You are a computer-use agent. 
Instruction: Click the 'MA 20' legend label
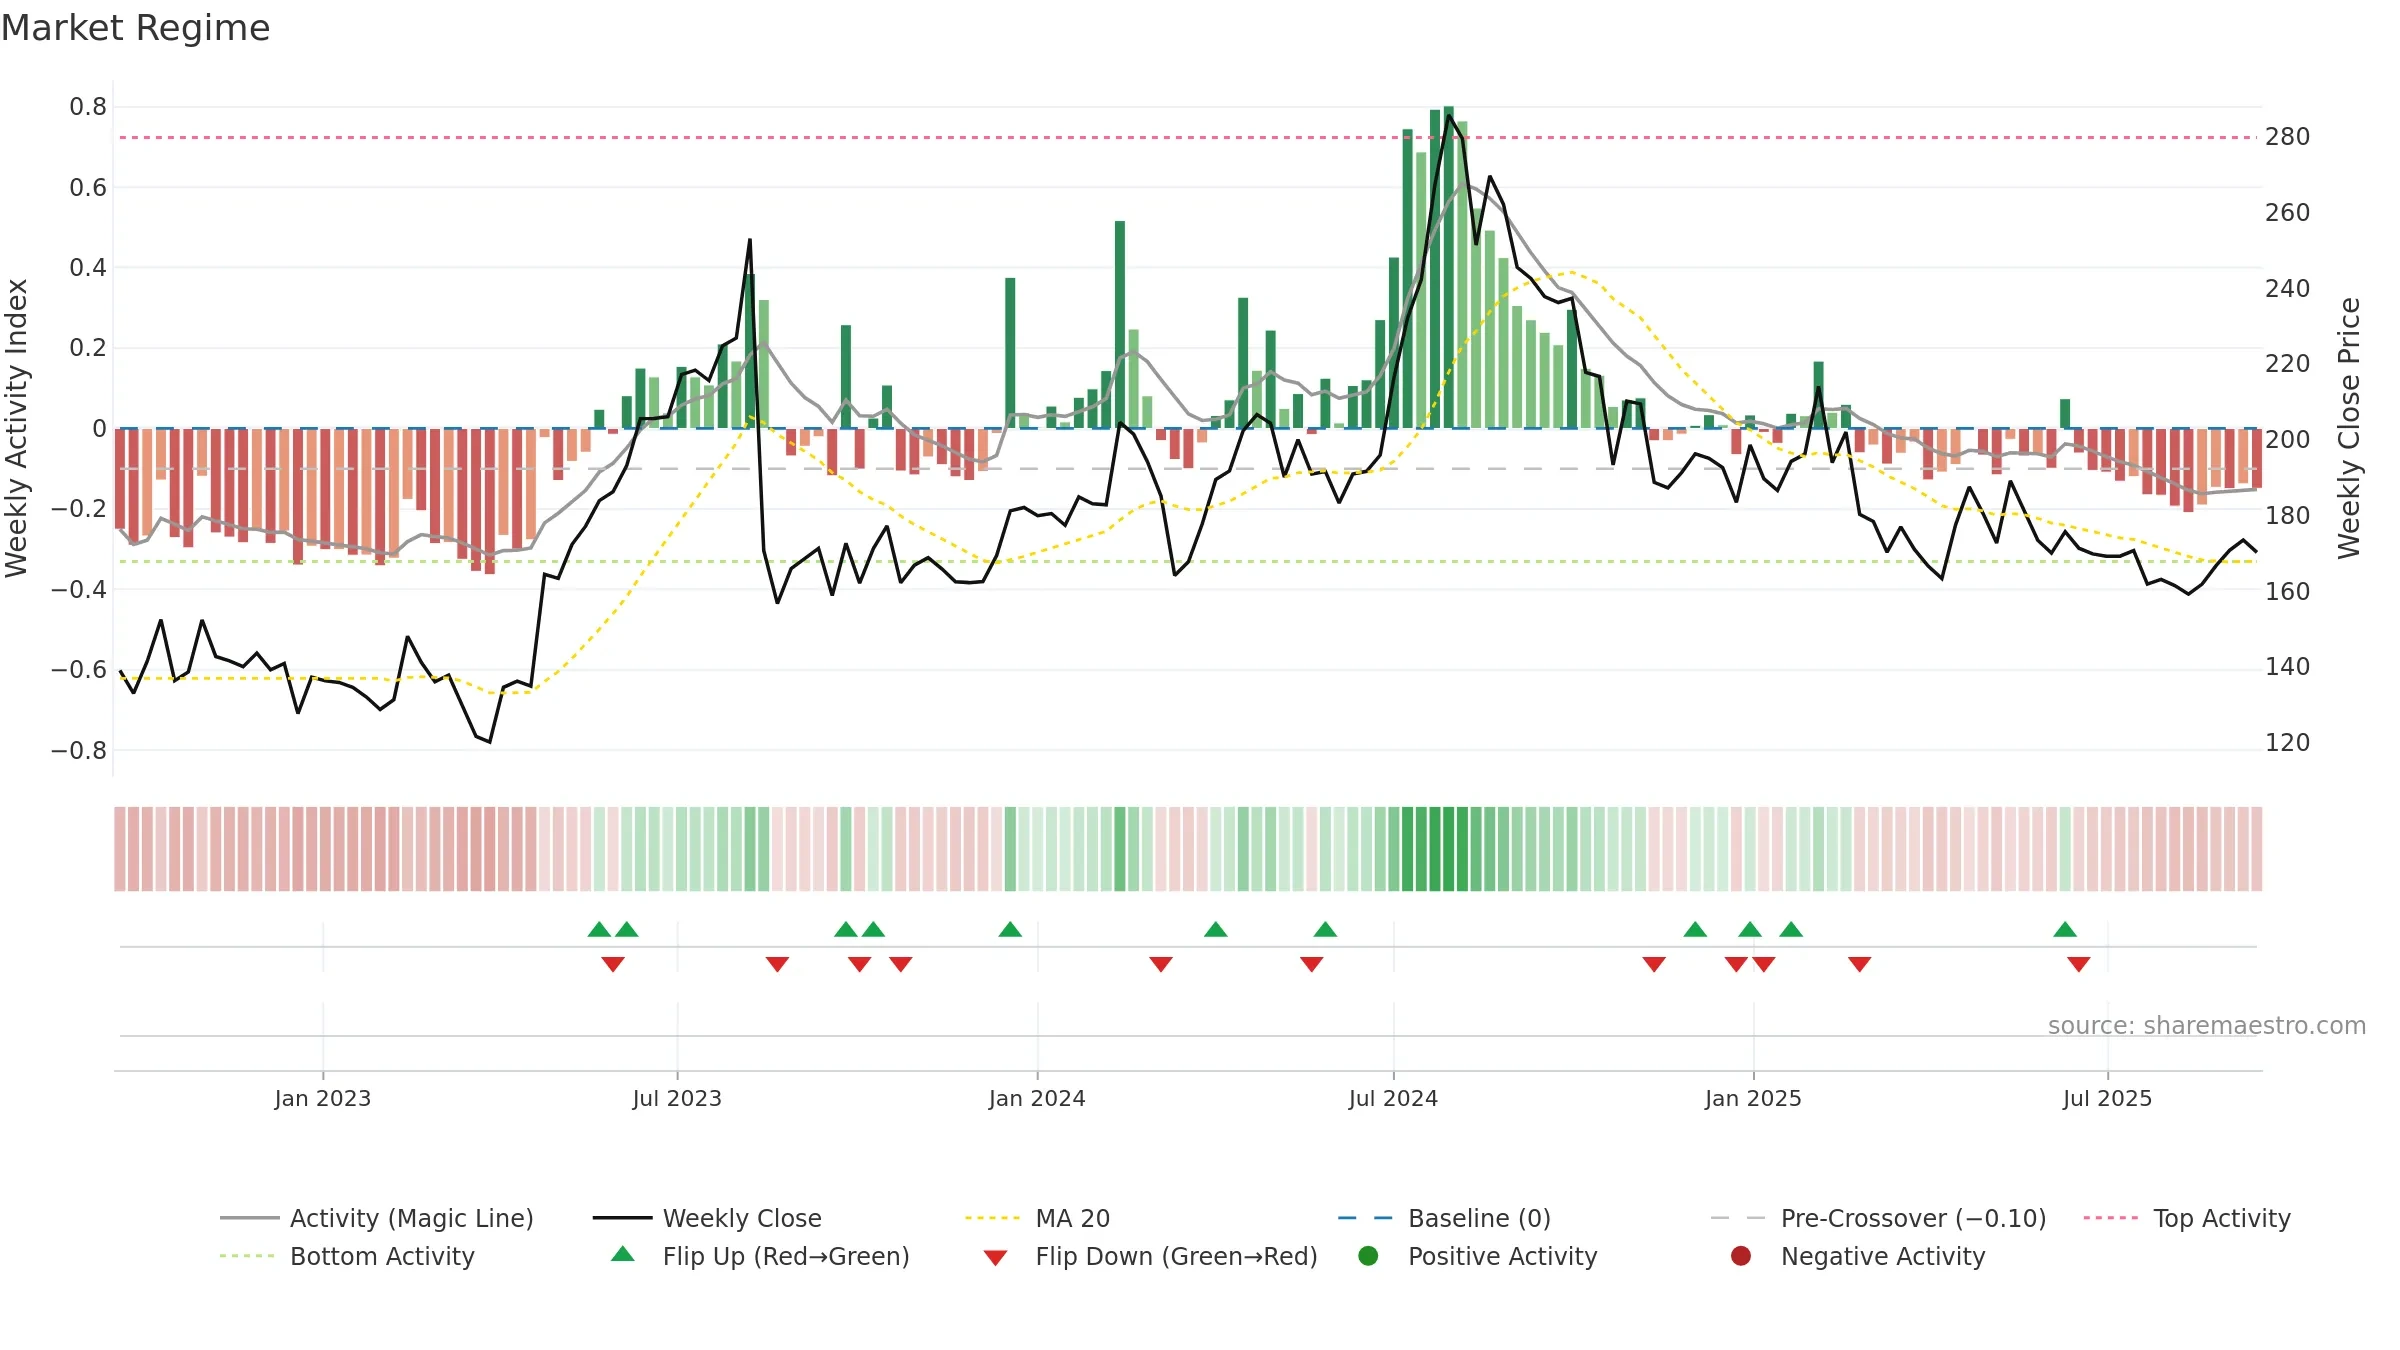pyautogui.click(x=1073, y=1218)
